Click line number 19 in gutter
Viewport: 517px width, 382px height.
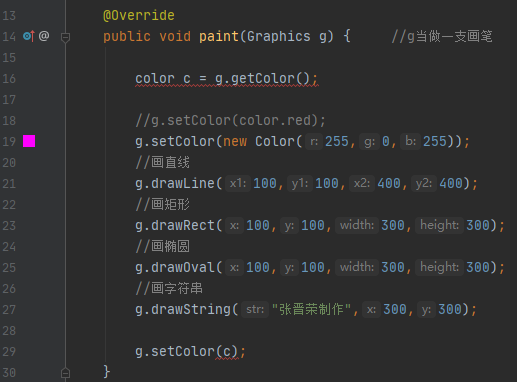pos(9,142)
